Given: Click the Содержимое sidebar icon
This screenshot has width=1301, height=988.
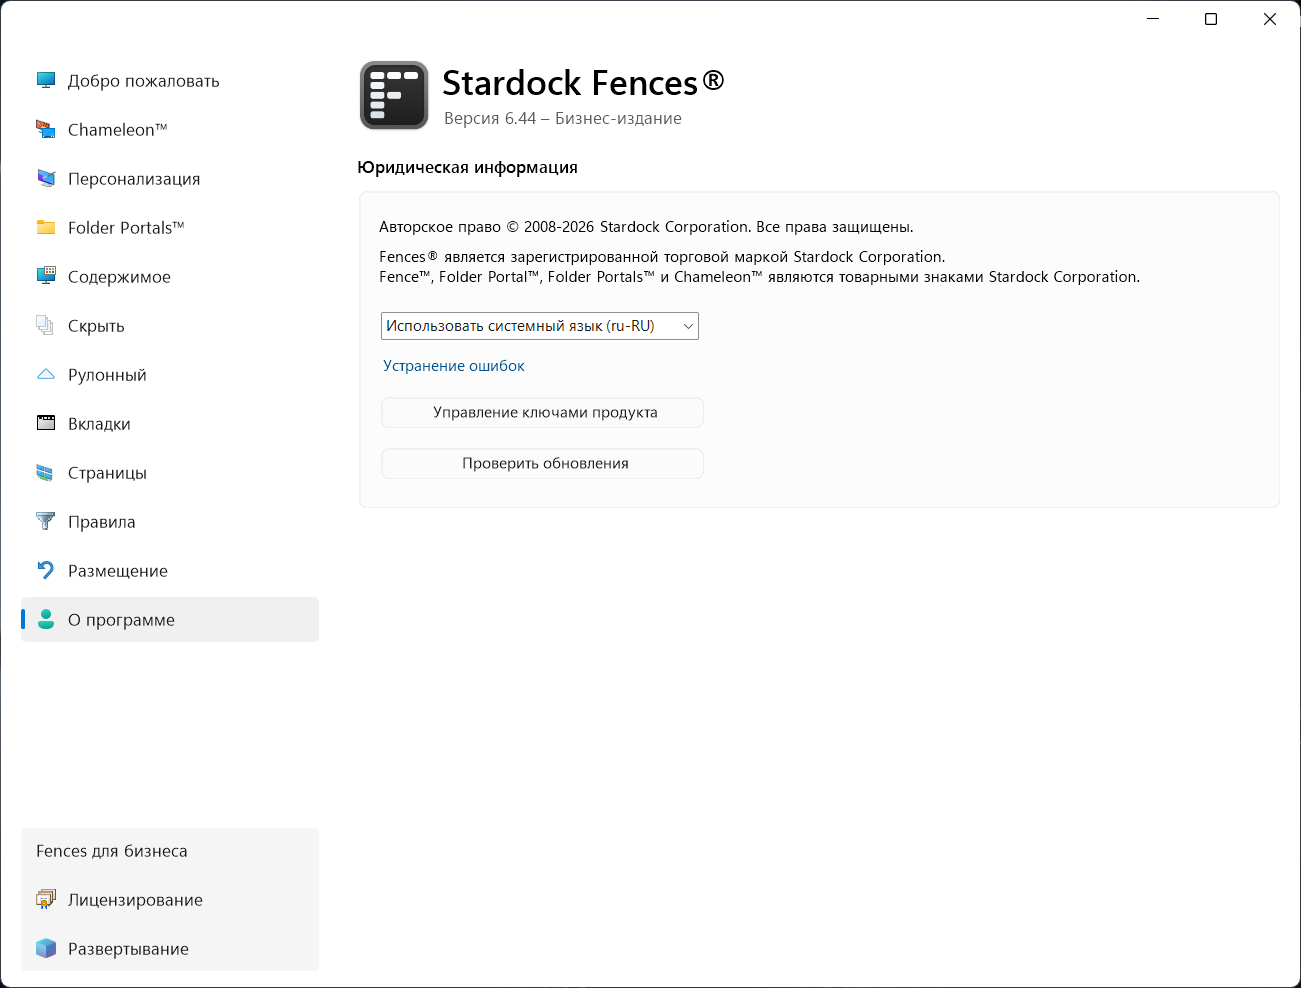Looking at the screenshot, I should 46,276.
